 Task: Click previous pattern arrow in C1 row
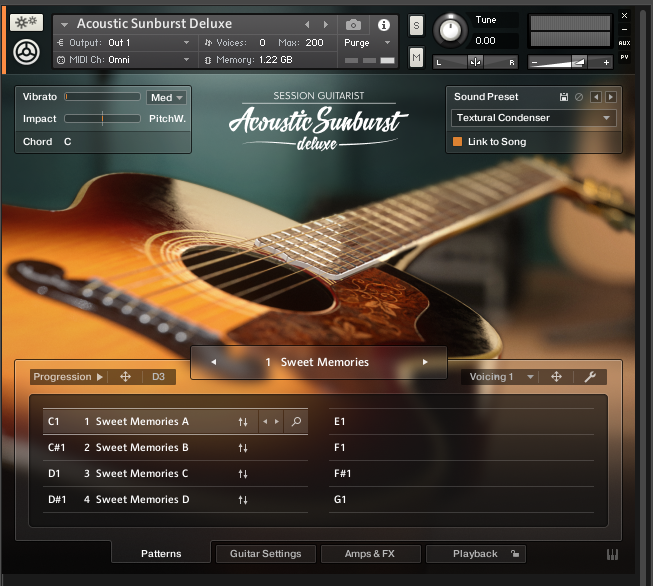coord(265,421)
